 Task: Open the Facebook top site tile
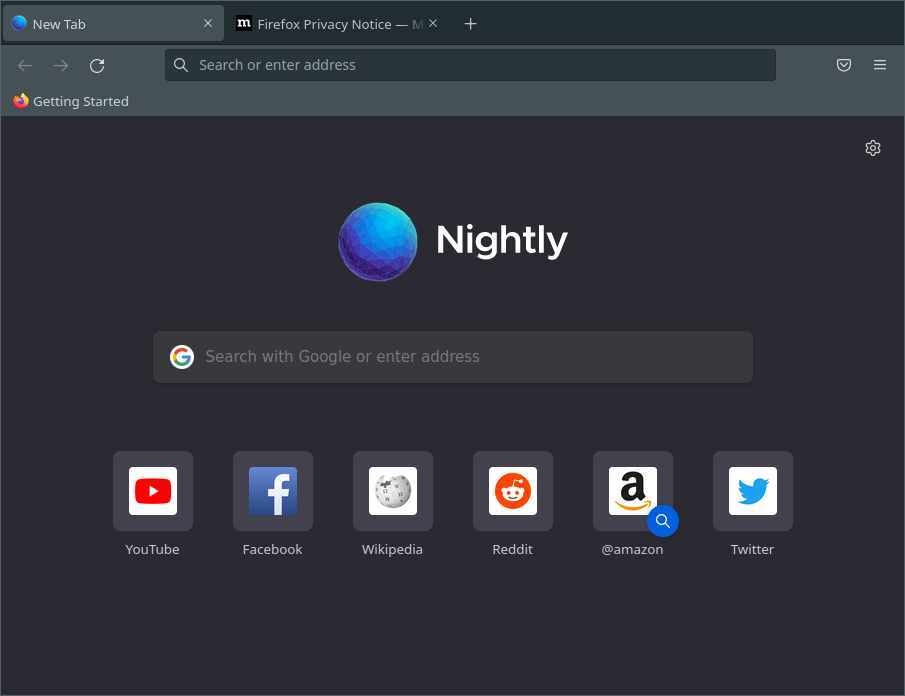click(273, 491)
